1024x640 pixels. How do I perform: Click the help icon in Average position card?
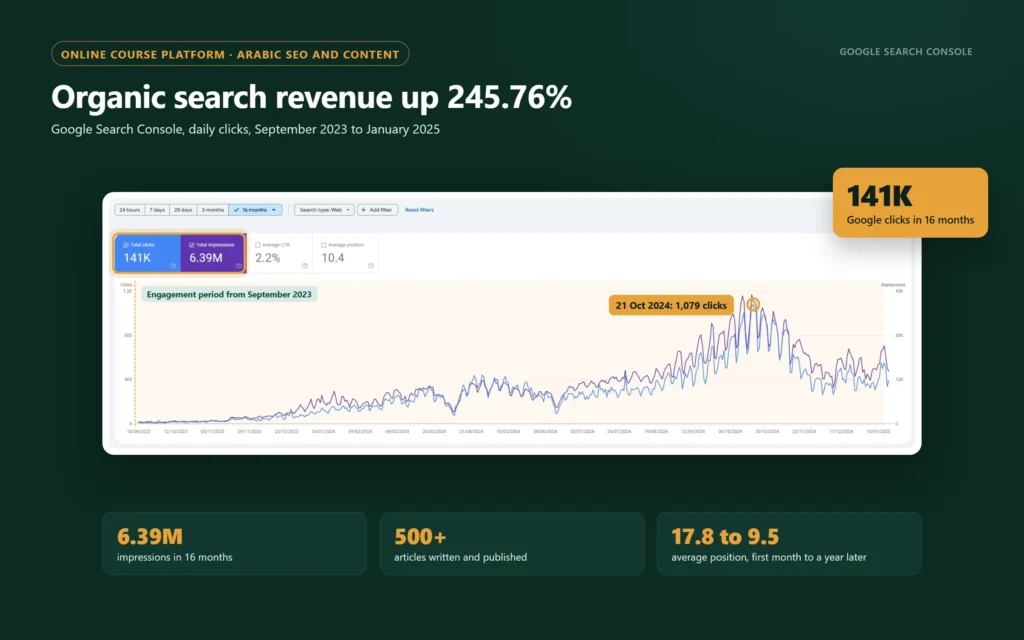point(371,266)
